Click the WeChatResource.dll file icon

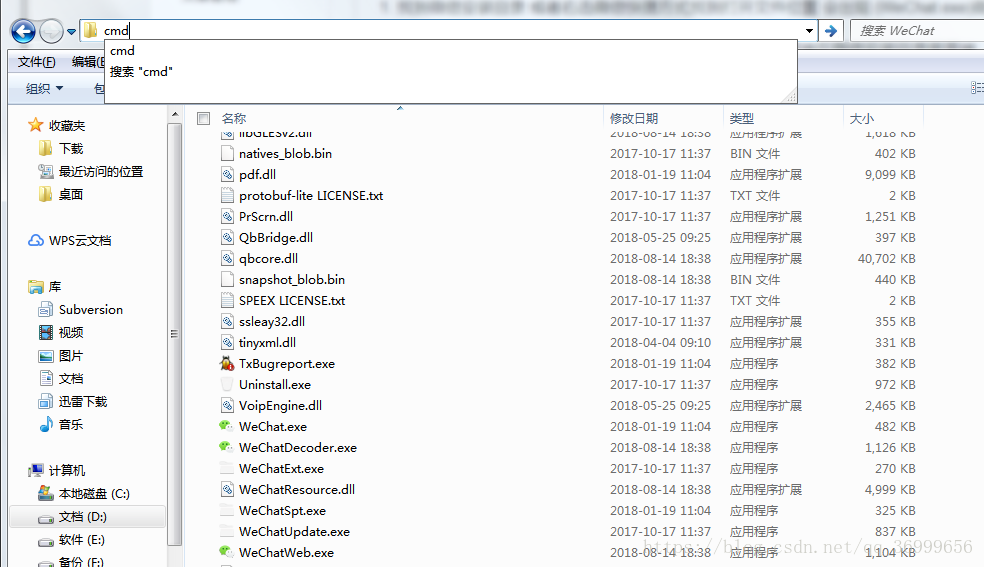(x=228, y=490)
